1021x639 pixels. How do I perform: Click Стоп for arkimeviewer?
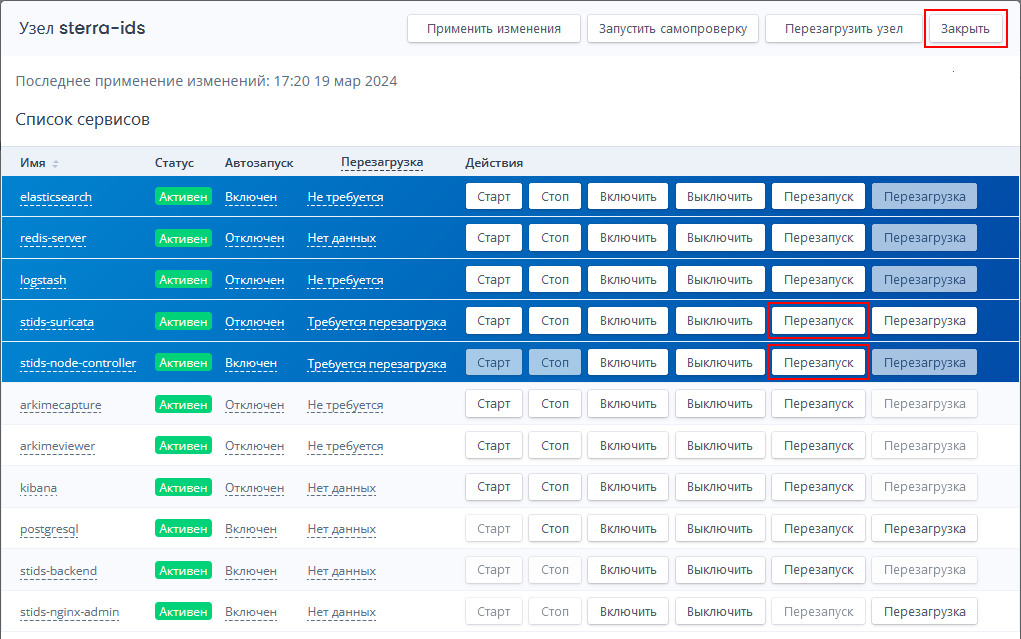[555, 446]
